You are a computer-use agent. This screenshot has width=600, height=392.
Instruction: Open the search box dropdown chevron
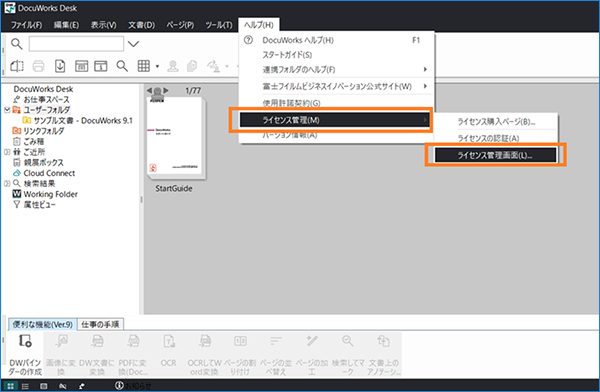pos(133,44)
